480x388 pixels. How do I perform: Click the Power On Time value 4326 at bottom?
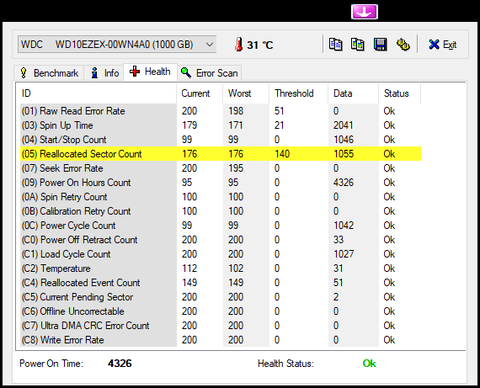point(120,363)
